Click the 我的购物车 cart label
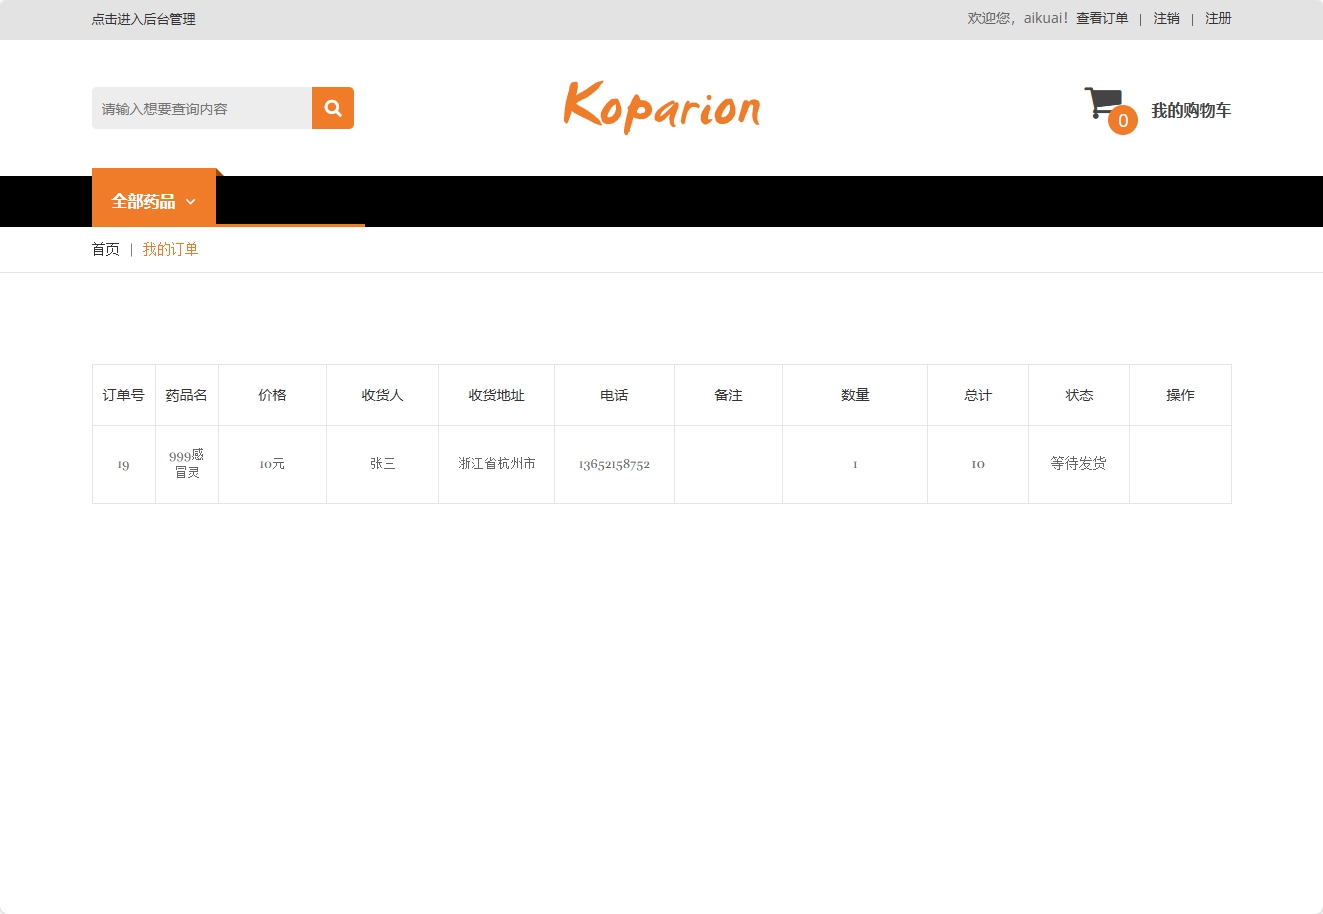1323x914 pixels. (1192, 110)
